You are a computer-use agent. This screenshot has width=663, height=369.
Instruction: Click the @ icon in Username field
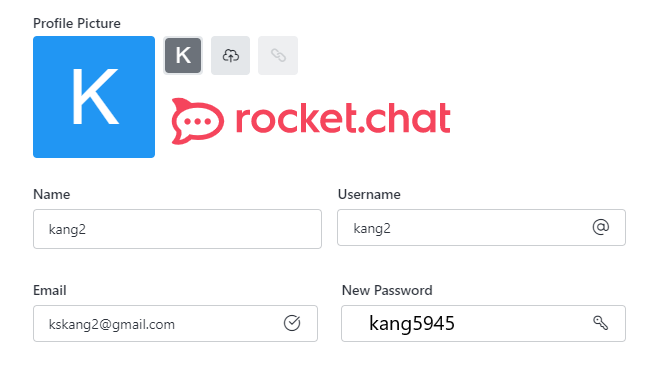tap(600, 227)
